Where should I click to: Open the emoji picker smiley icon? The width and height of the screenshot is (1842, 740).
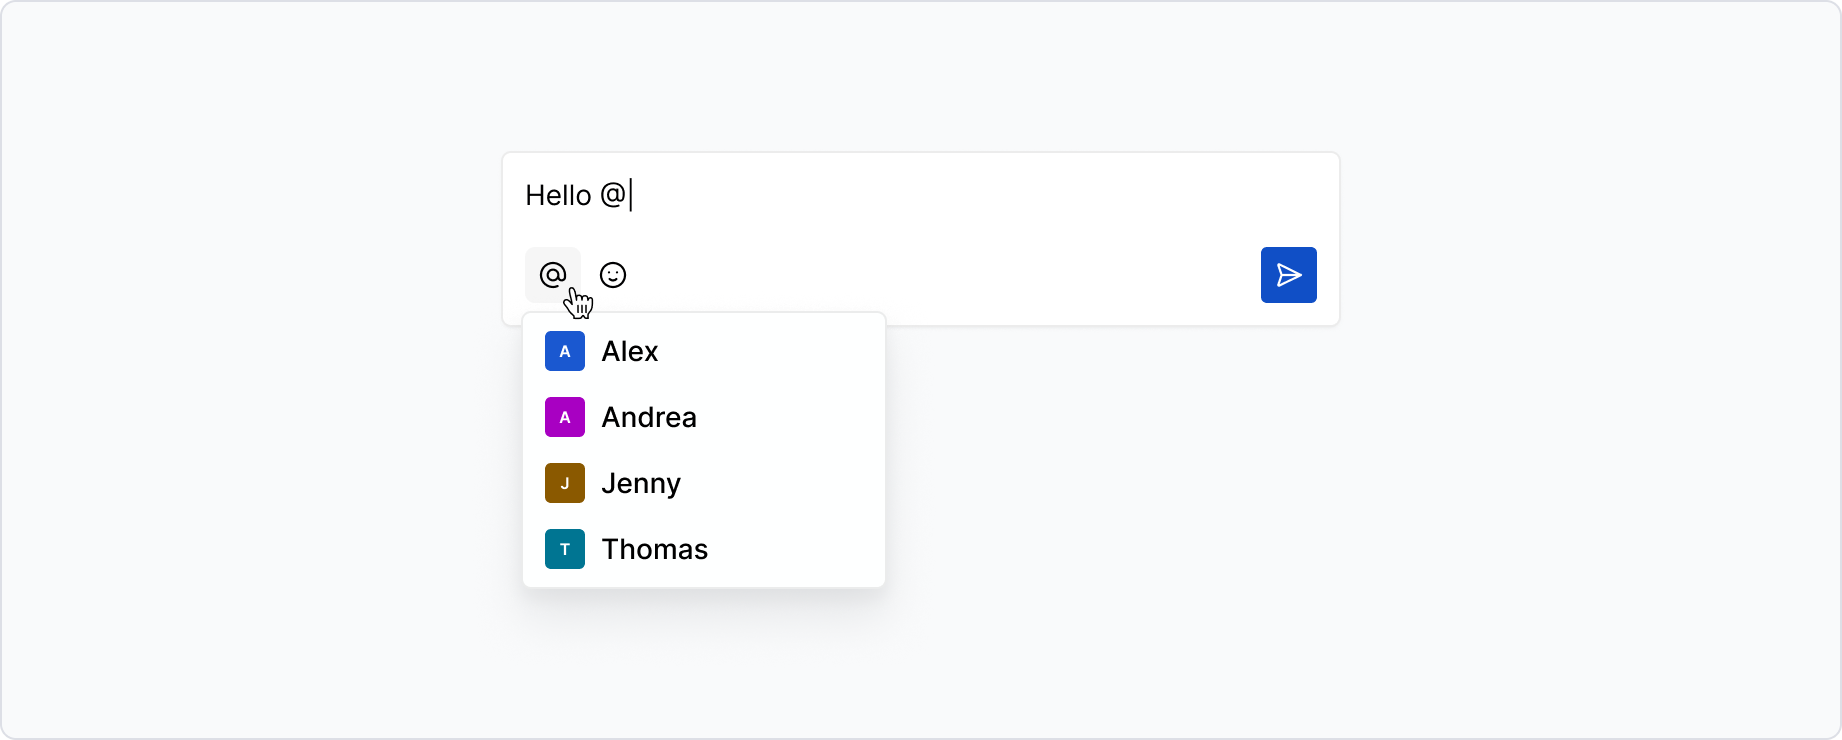pos(612,275)
